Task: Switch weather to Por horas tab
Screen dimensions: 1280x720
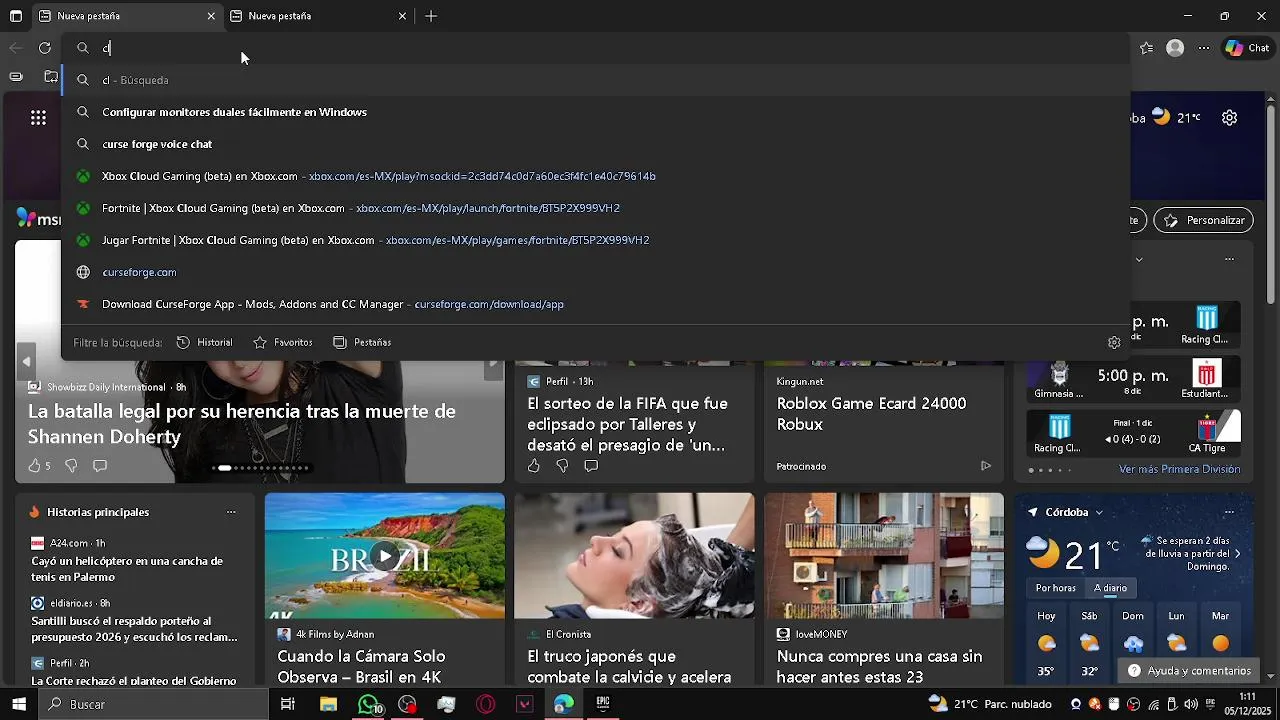Action: pyautogui.click(x=1055, y=588)
